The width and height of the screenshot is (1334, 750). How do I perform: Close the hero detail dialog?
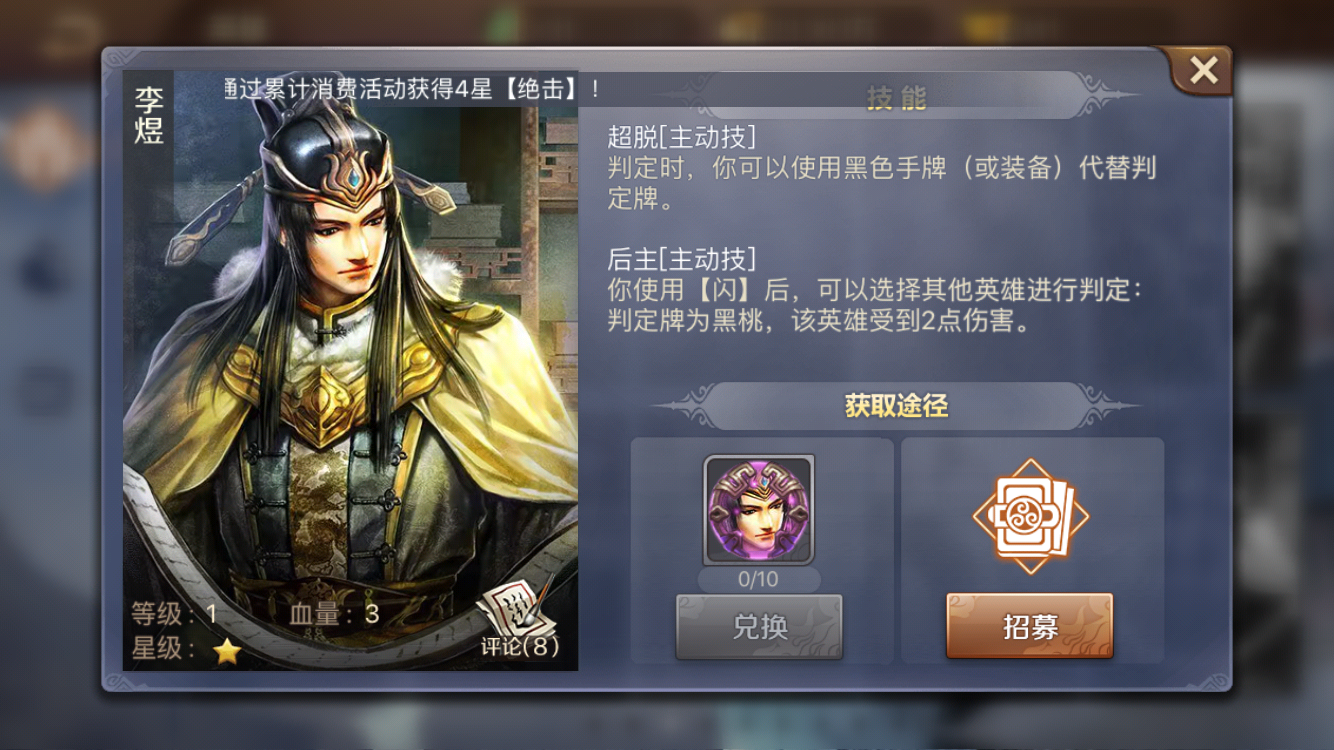click(x=1202, y=70)
